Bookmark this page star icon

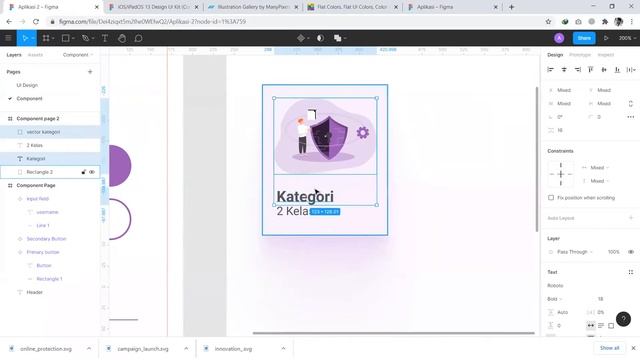pyautogui.click(x=548, y=22)
